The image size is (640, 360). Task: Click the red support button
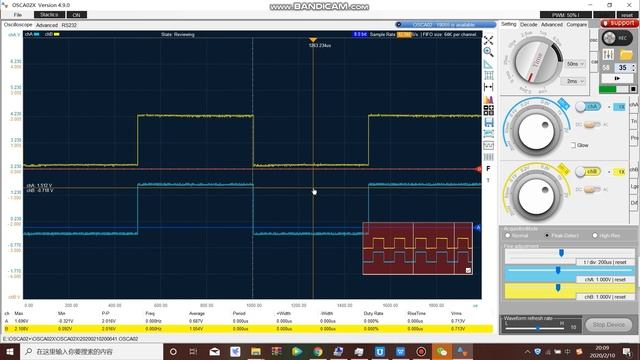619,23
